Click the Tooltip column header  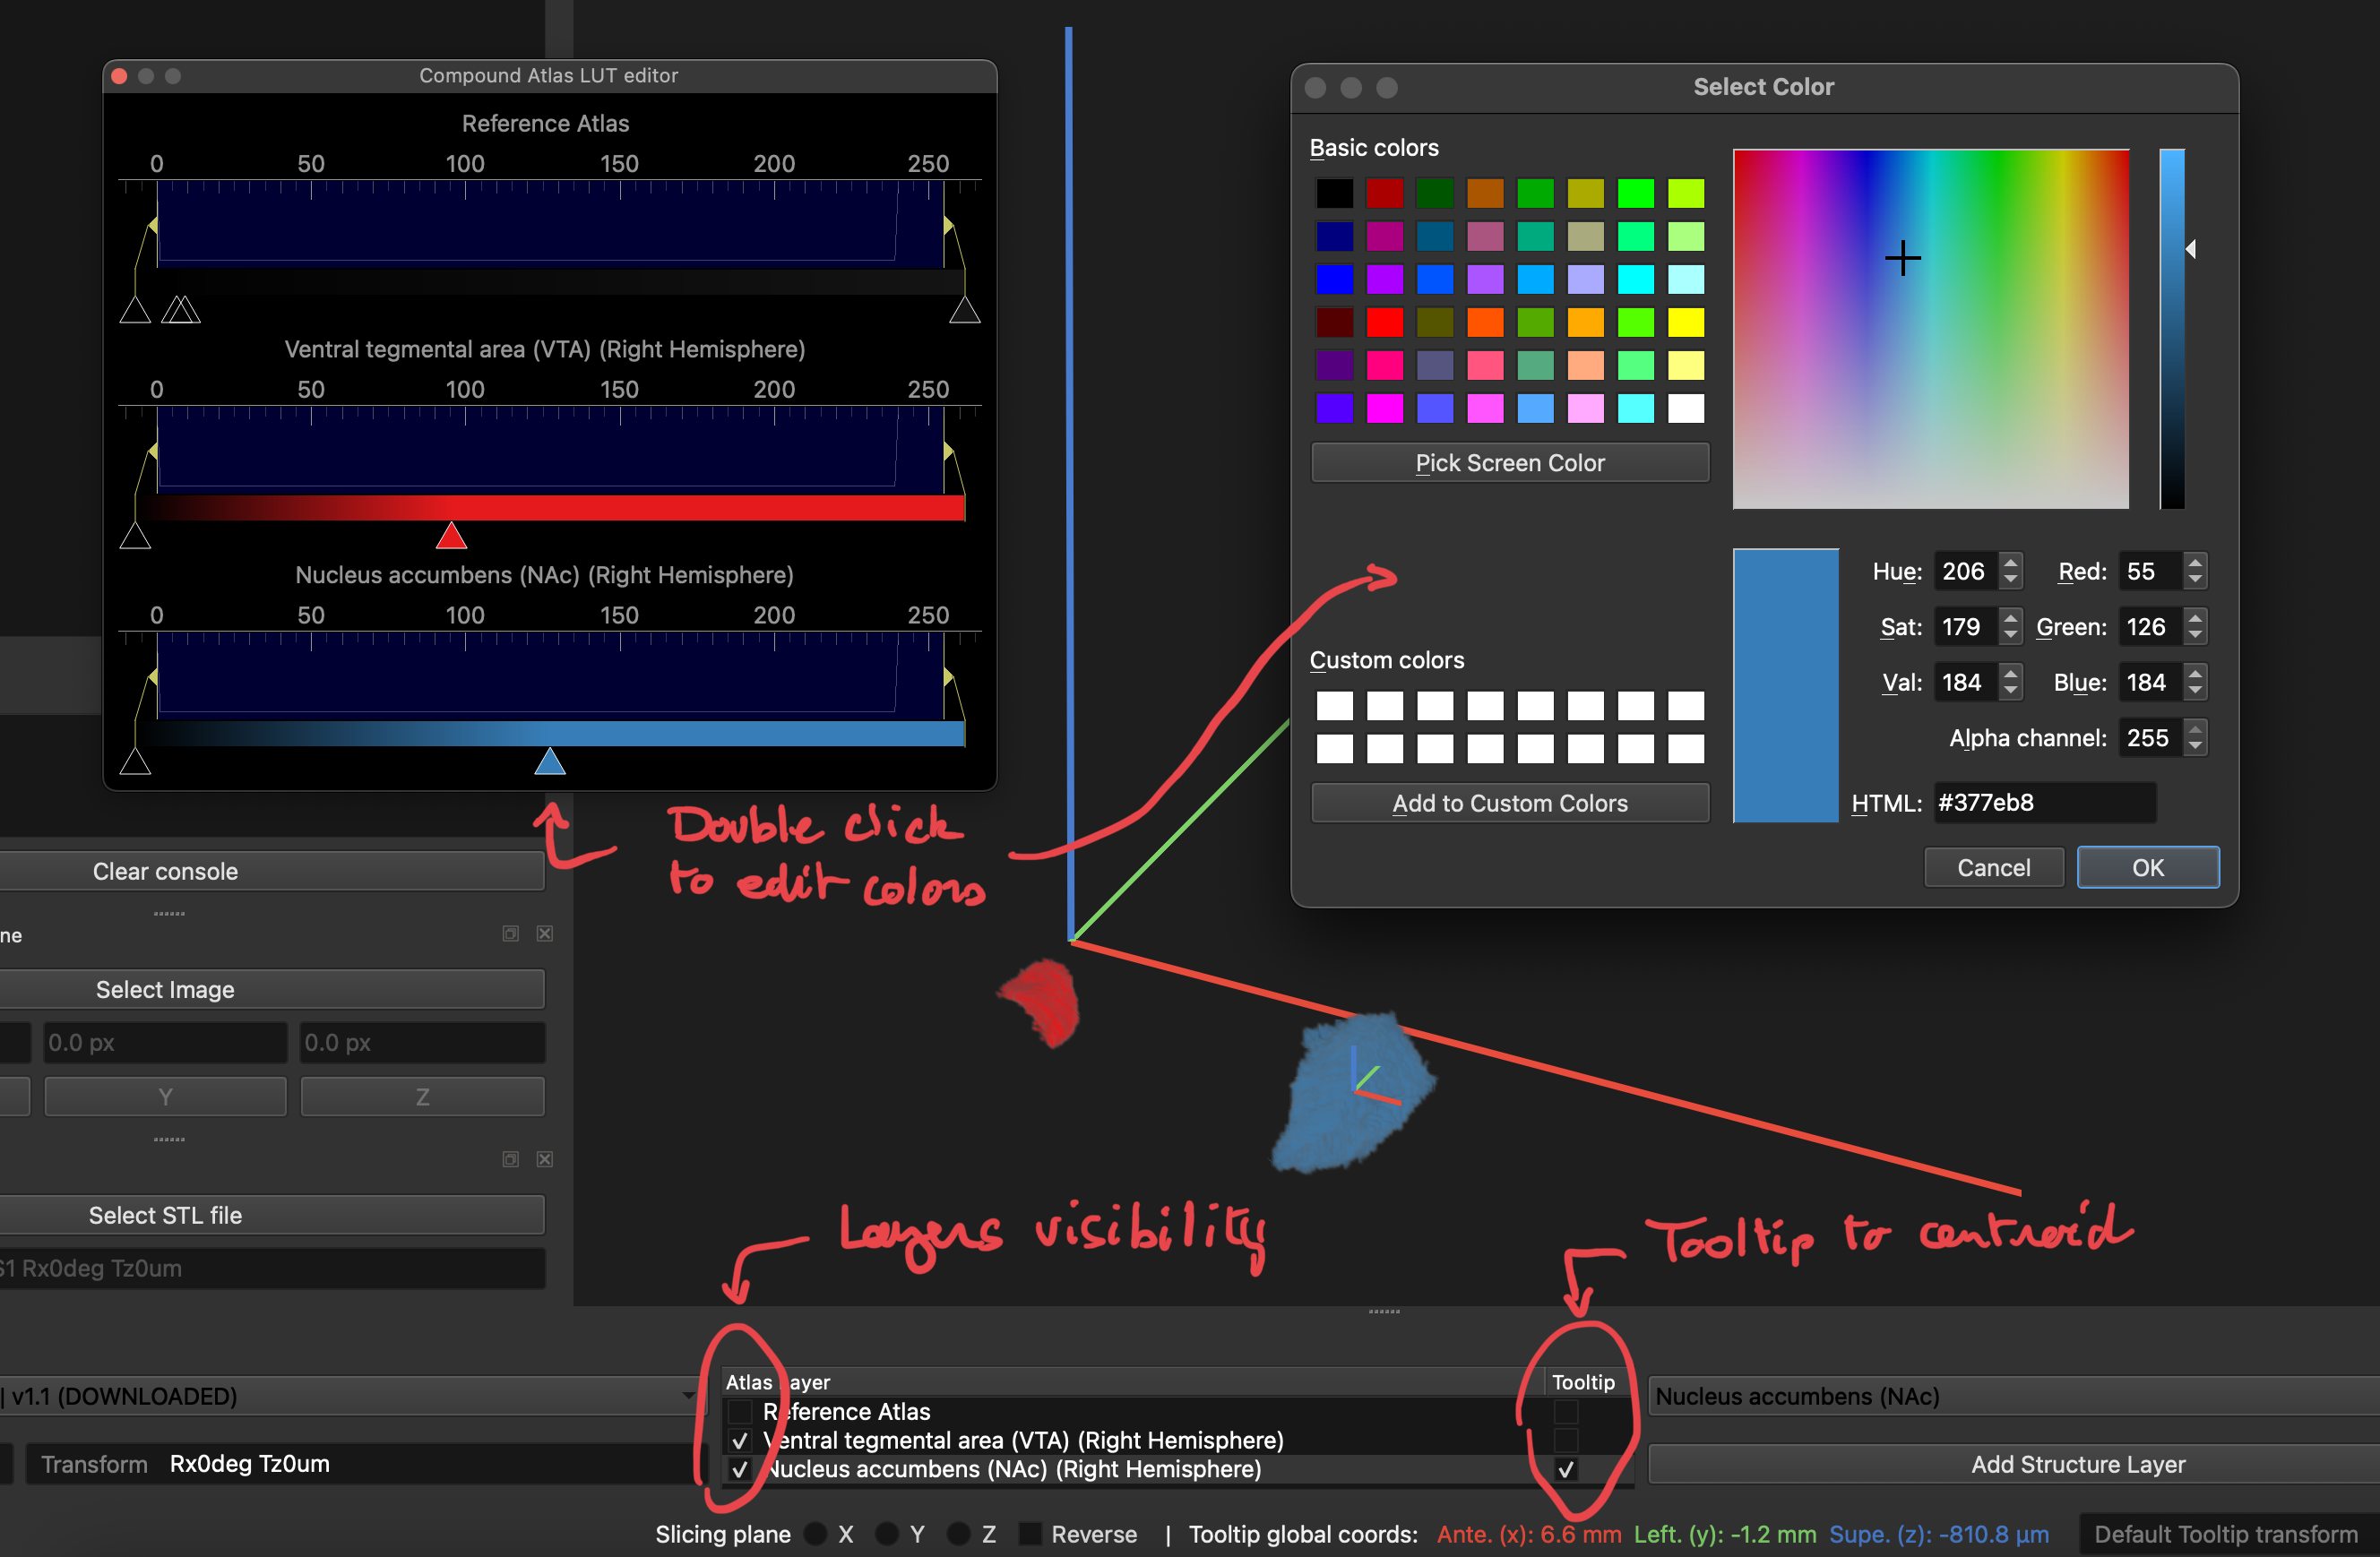point(1584,1382)
